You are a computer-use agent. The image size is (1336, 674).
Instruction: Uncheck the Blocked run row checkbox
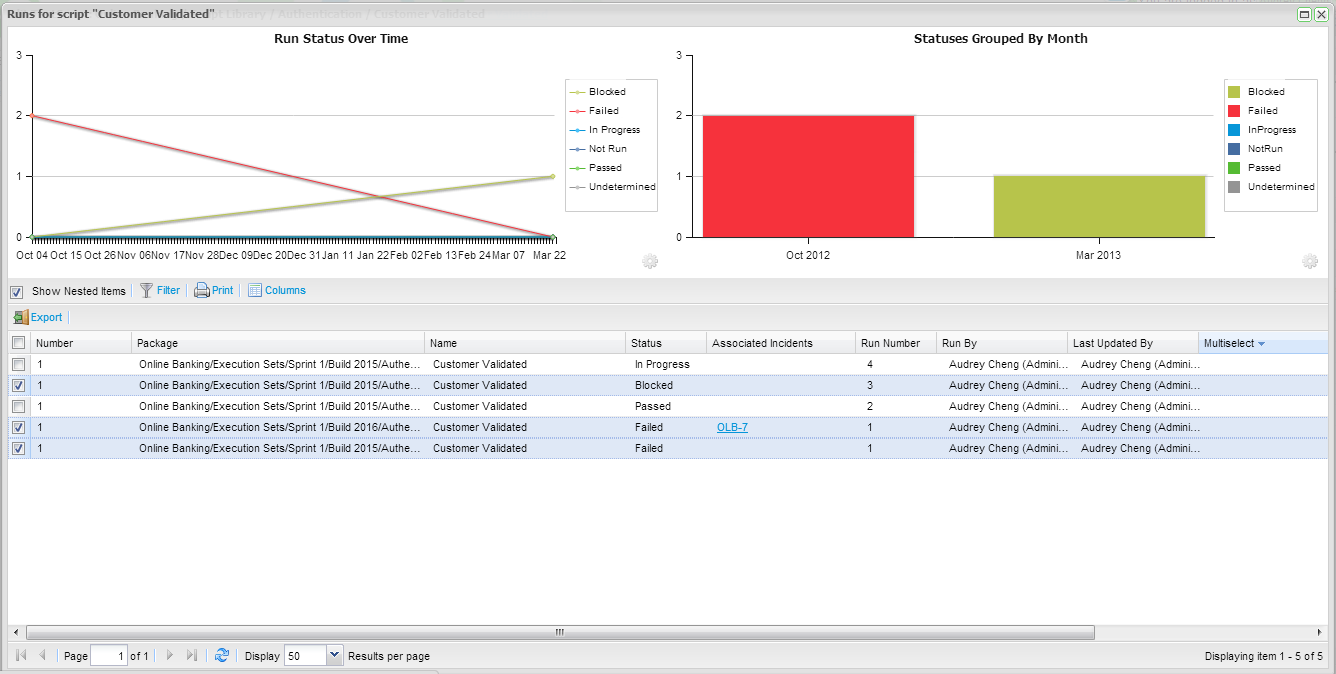click(x=18, y=385)
